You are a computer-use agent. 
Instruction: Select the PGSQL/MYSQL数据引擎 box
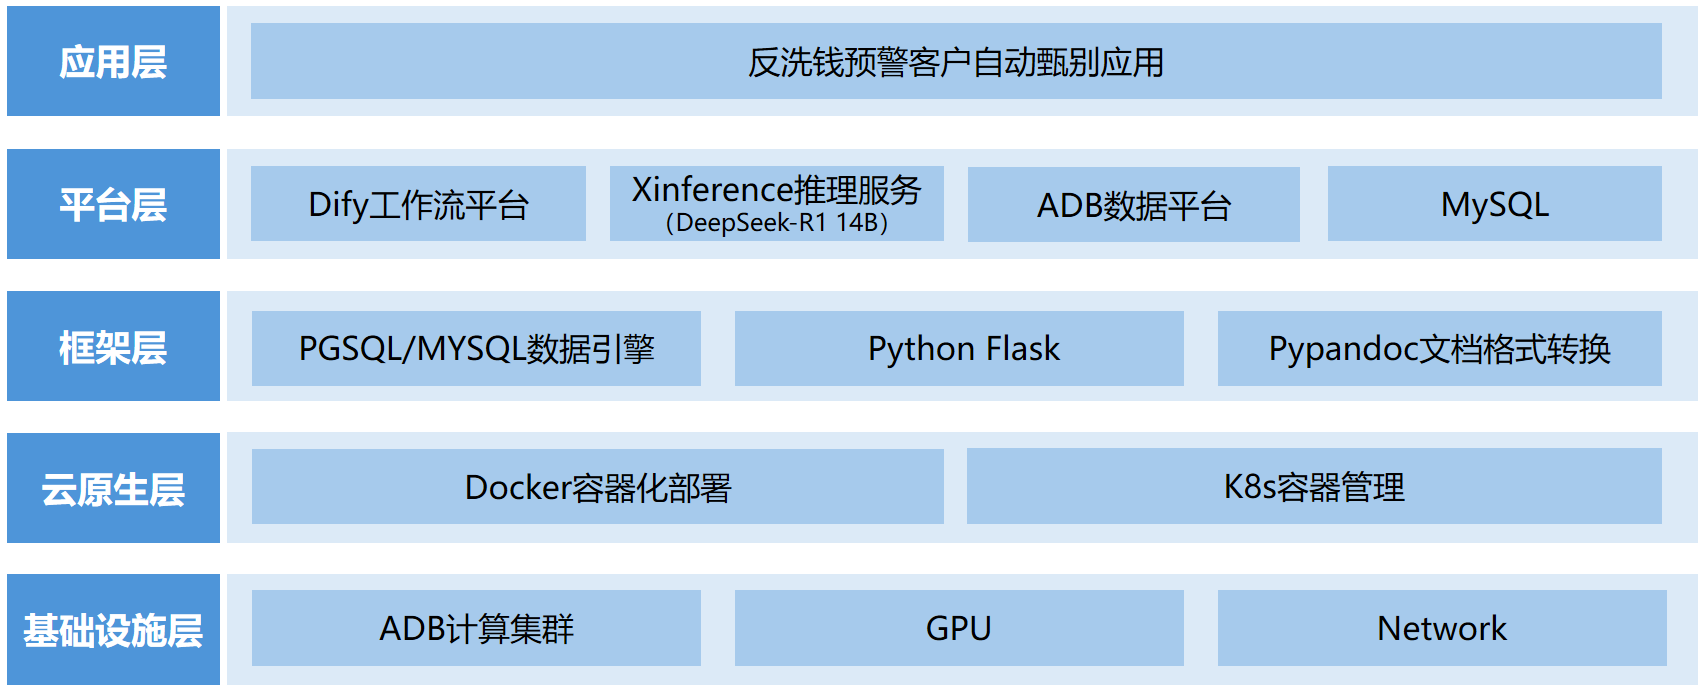click(476, 348)
